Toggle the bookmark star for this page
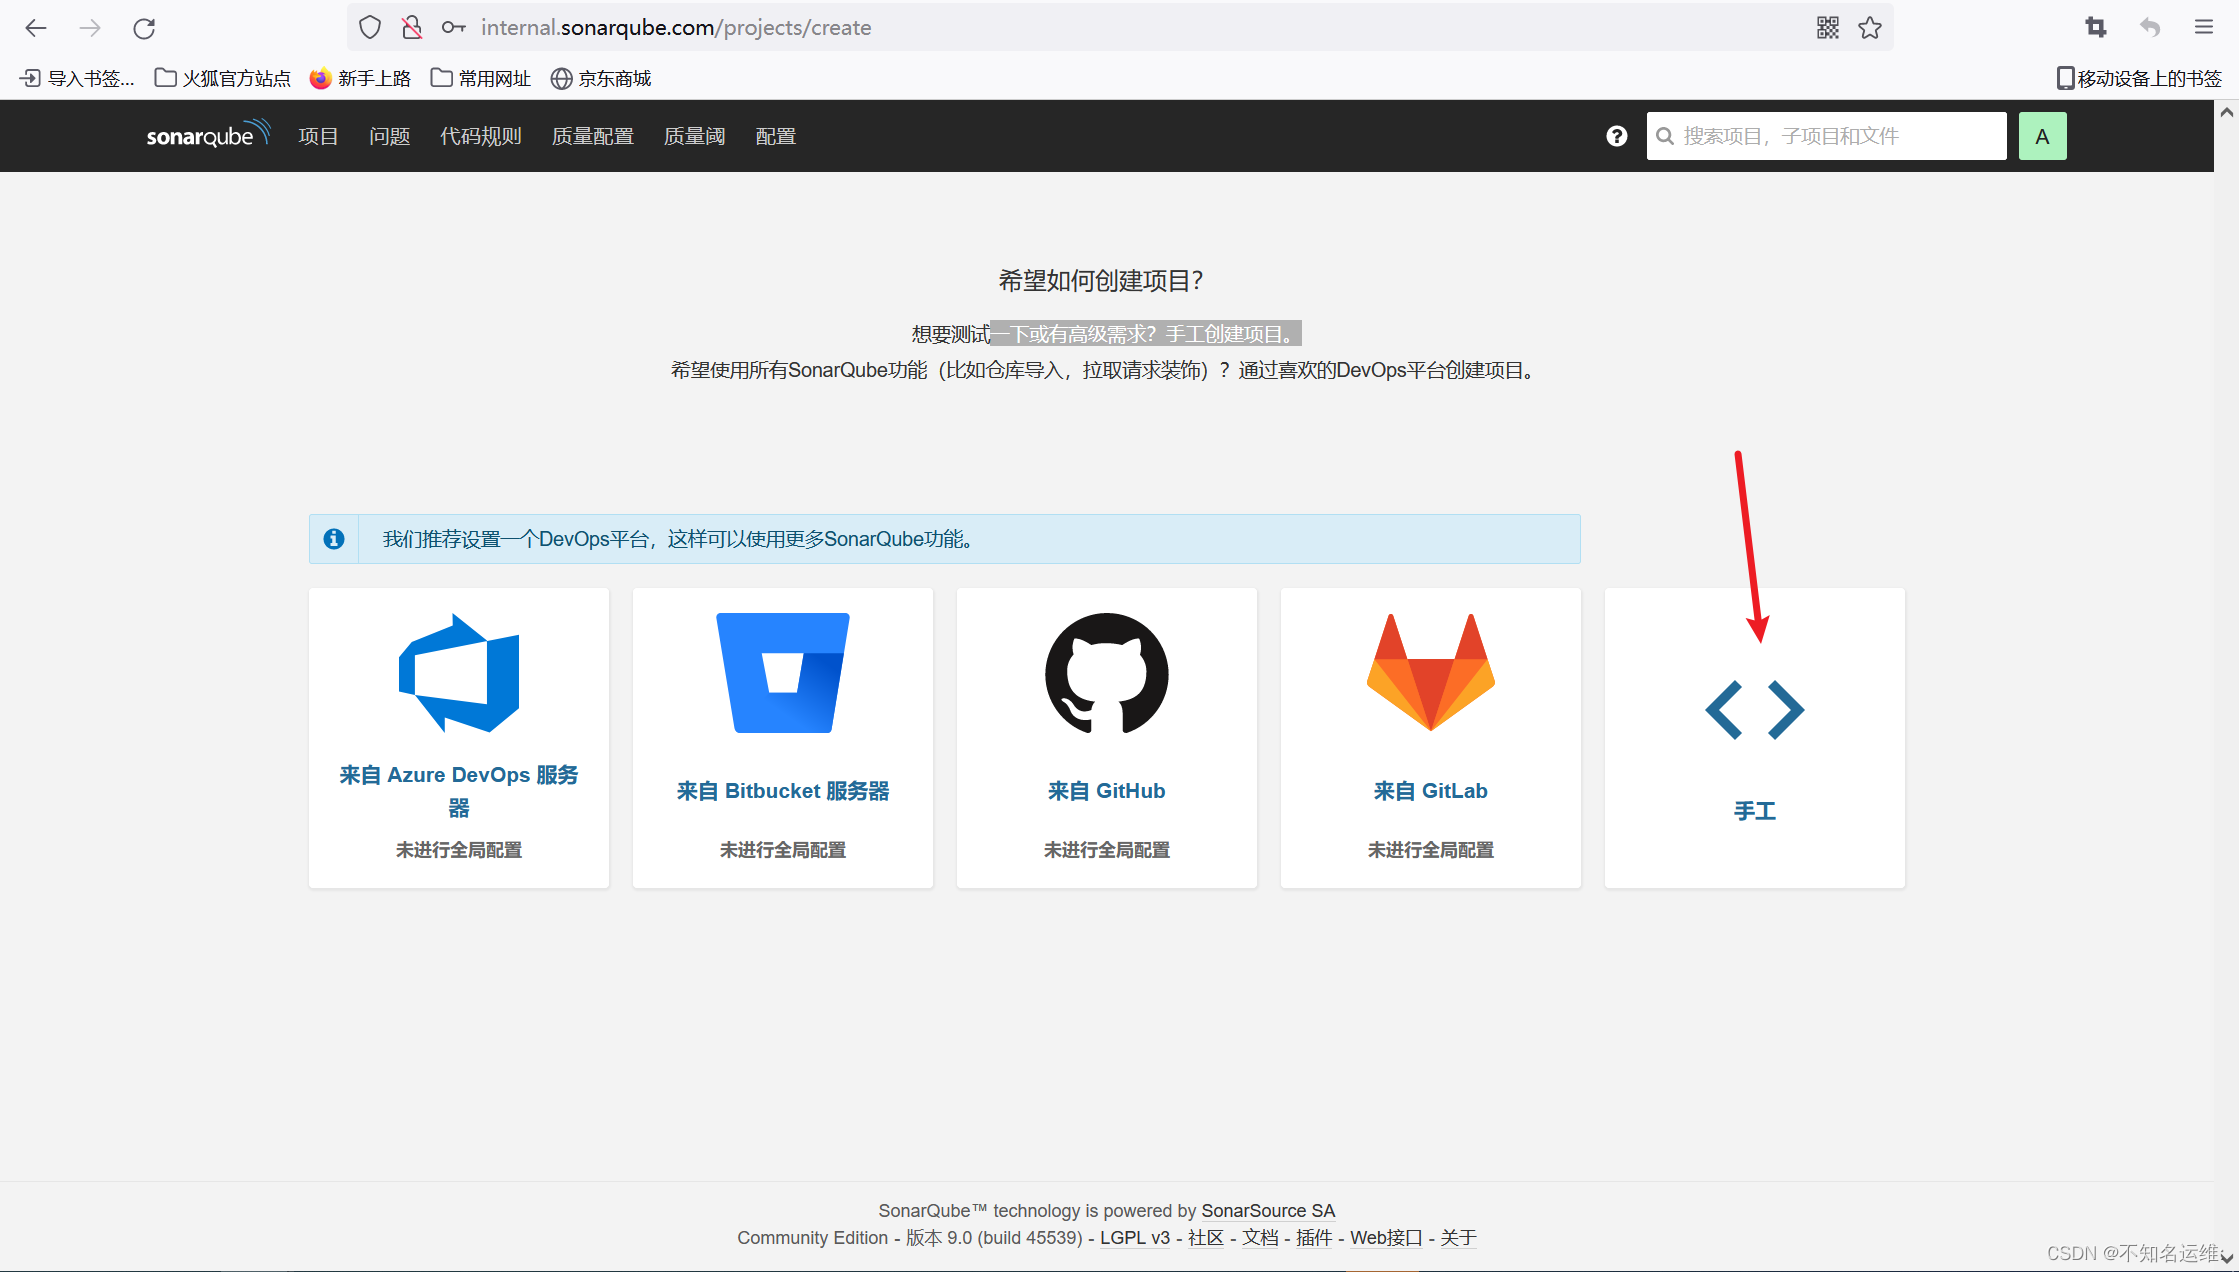The height and width of the screenshot is (1272, 2239). click(1870, 27)
